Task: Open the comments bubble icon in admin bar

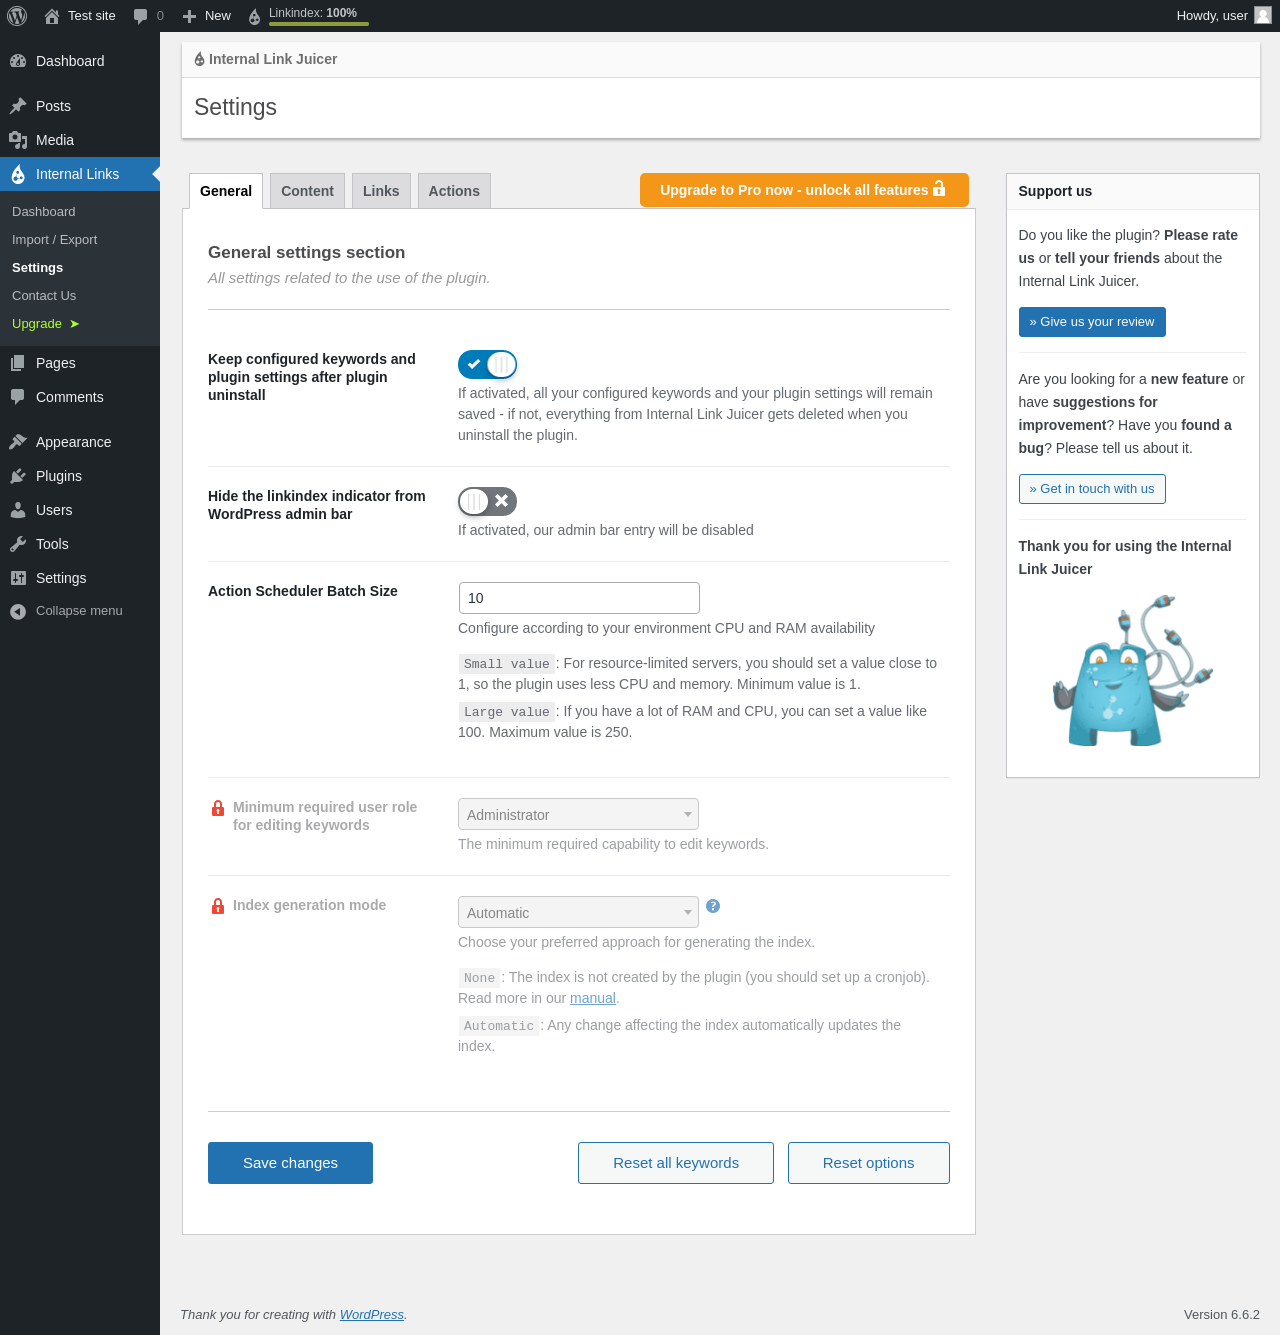Action: tap(141, 16)
